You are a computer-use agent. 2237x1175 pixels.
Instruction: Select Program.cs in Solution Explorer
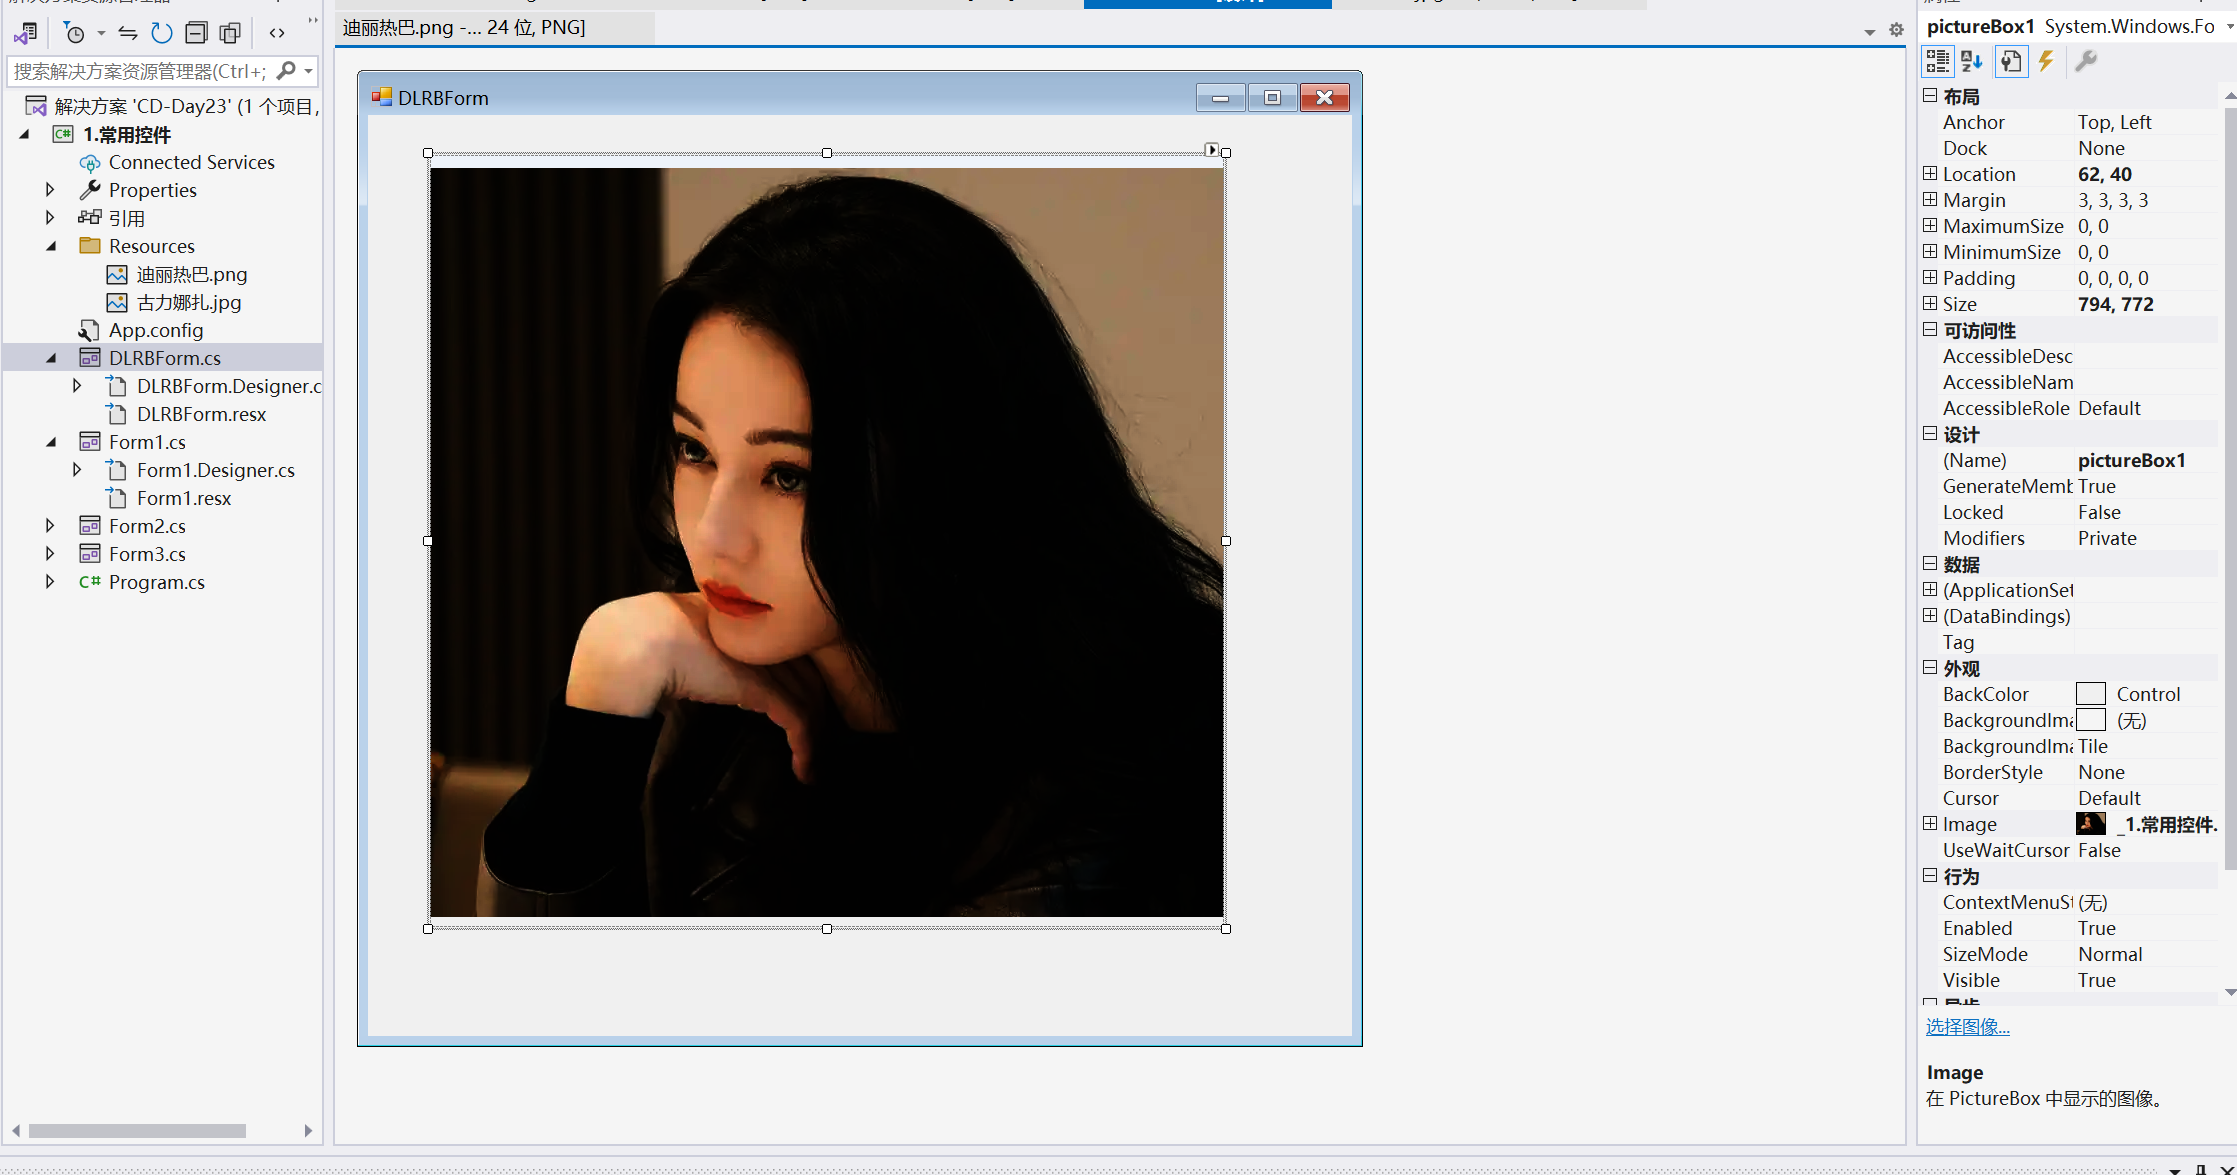click(156, 582)
